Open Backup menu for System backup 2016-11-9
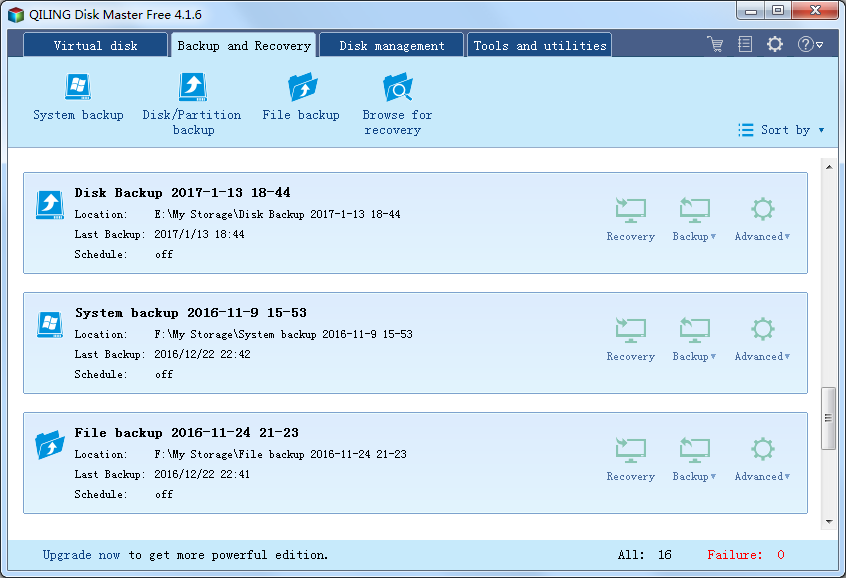Image resolution: width=846 pixels, height=578 pixels. click(694, 339)
